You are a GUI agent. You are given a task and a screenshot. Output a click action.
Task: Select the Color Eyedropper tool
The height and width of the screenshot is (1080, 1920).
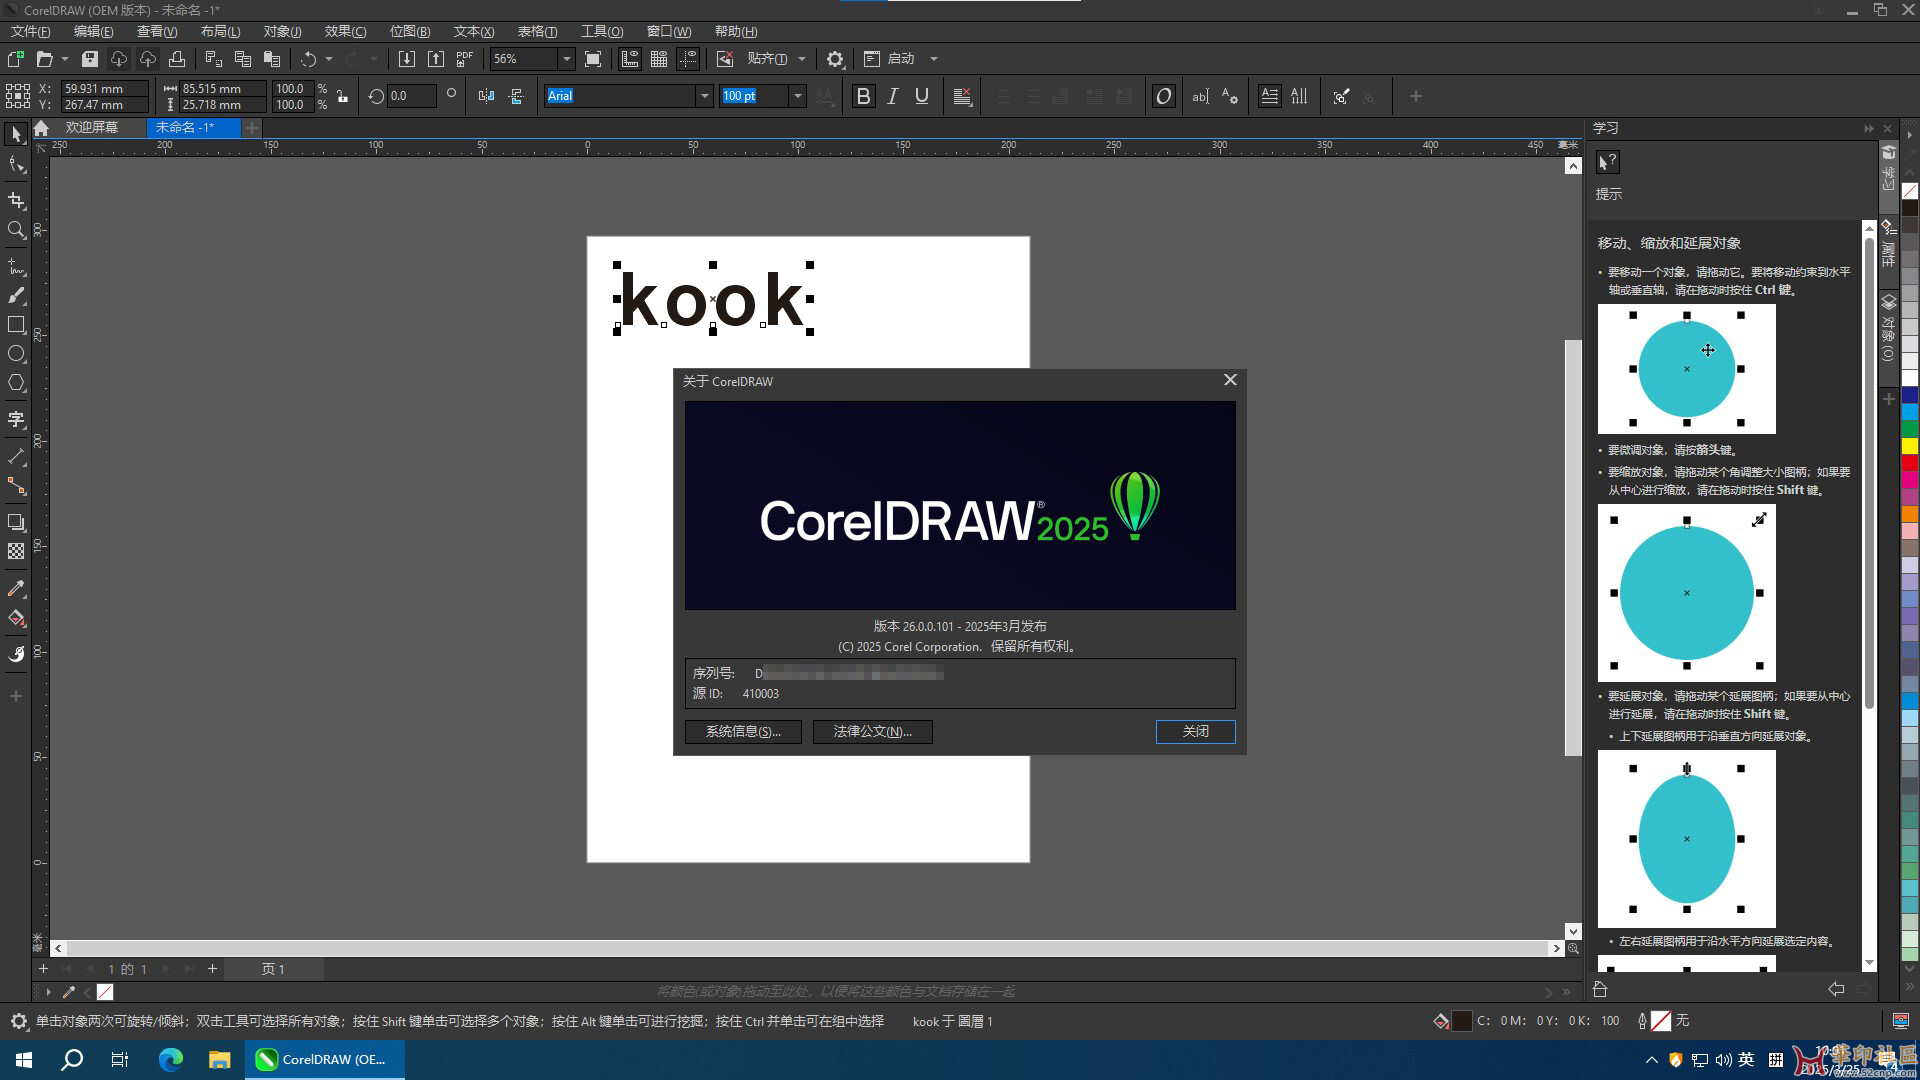[x=16, y=589]
